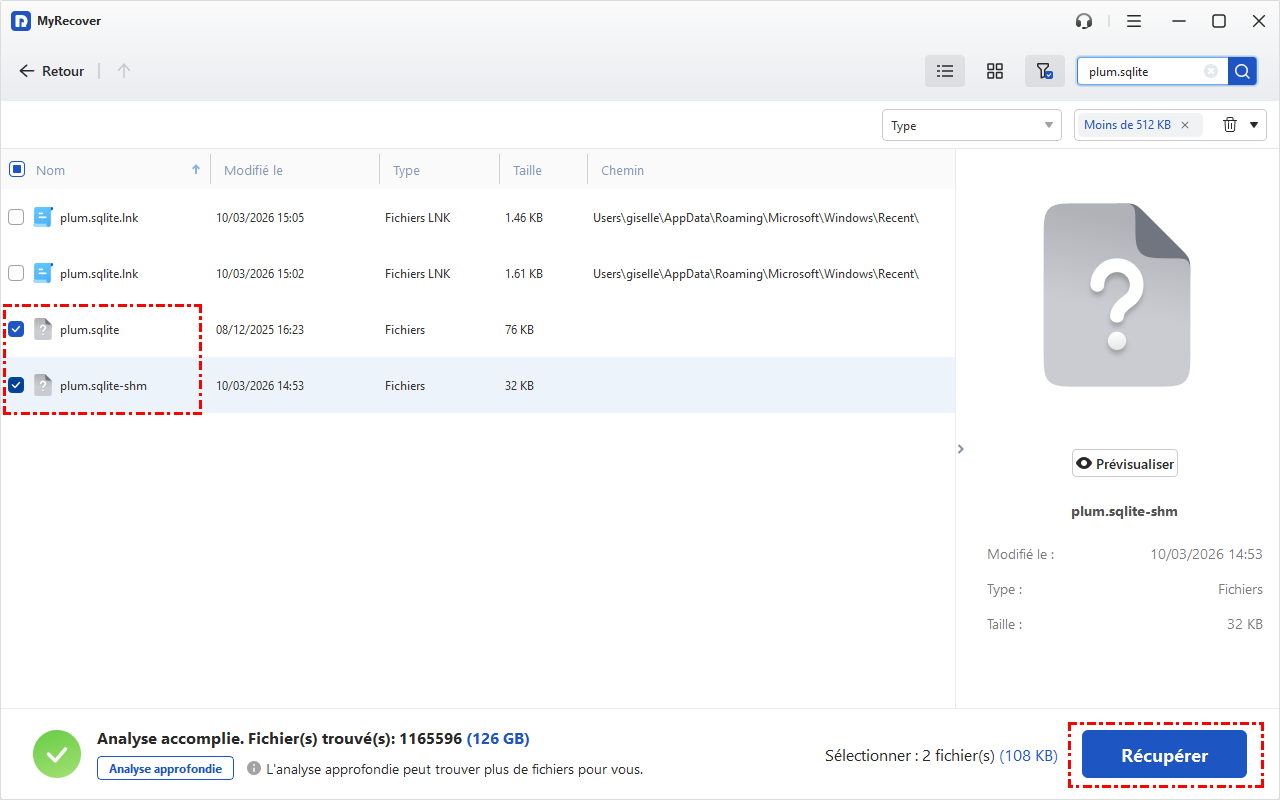Uncheck the plum.sqlite file checkbox
Screen dimensions: 1280x800
(16, 329)
